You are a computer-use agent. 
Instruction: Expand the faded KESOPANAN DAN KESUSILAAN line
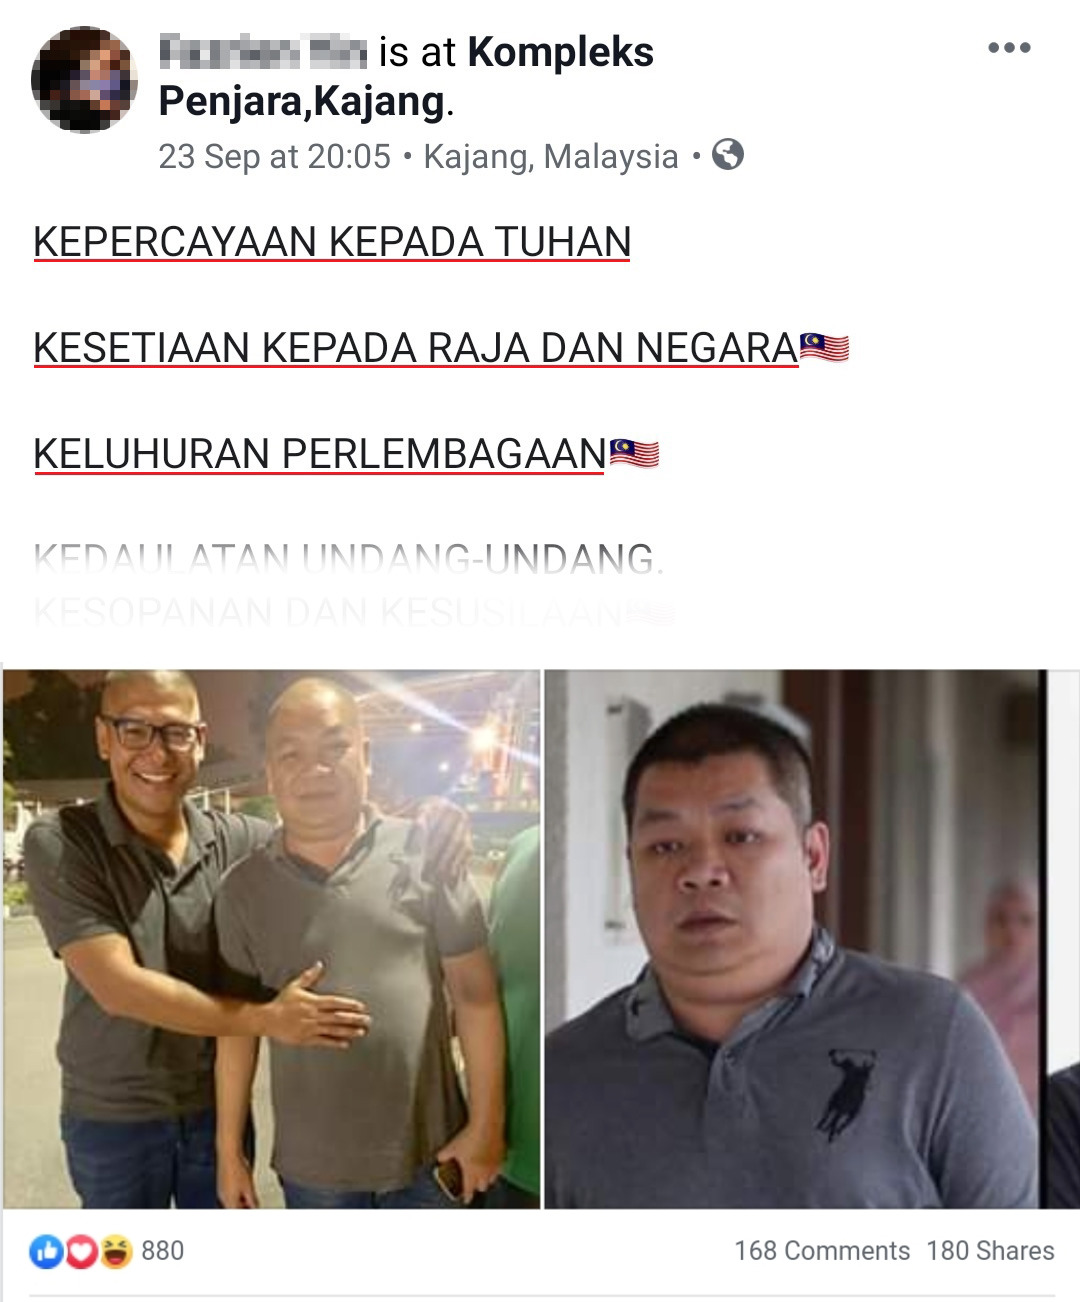click(354, 611)
